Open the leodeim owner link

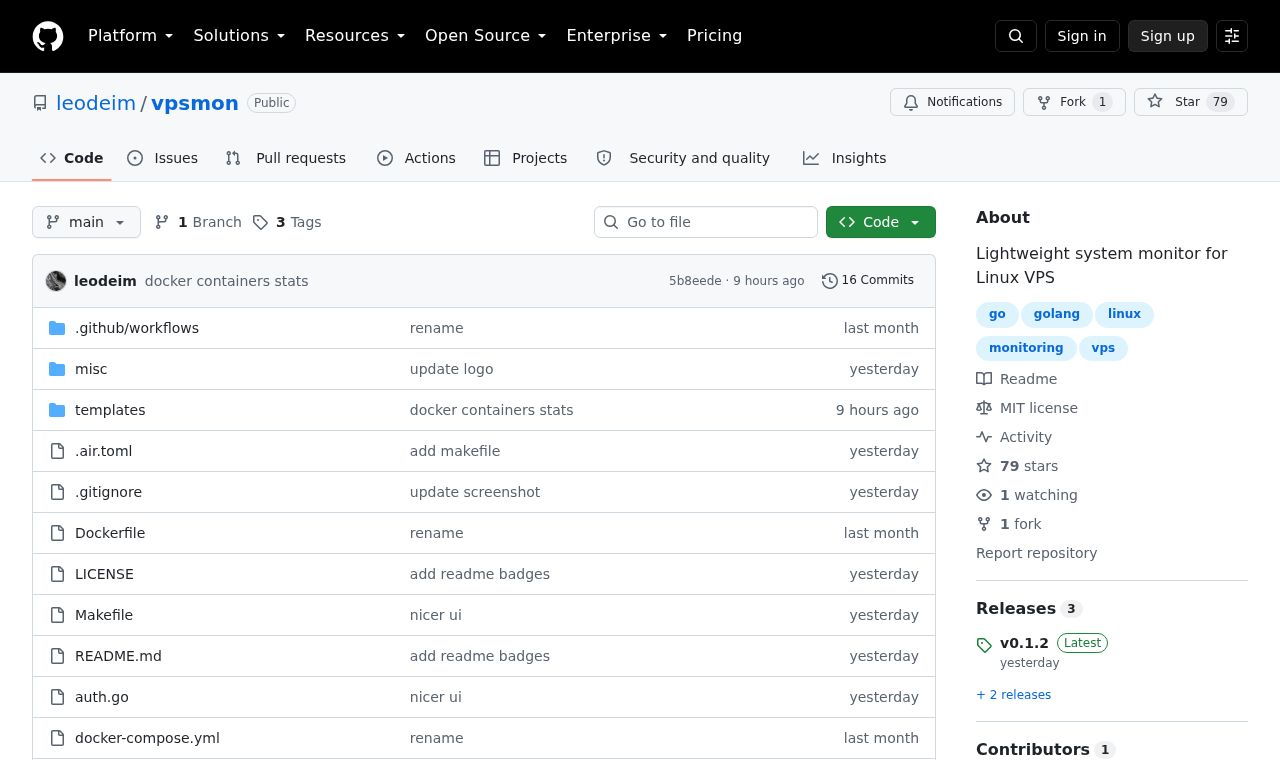[96, 103]
